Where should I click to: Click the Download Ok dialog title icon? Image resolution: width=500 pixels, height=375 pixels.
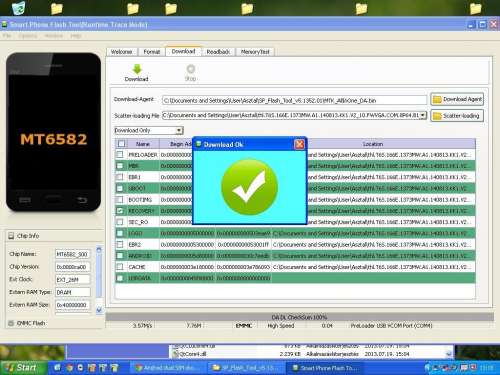(x=199, y=144)
